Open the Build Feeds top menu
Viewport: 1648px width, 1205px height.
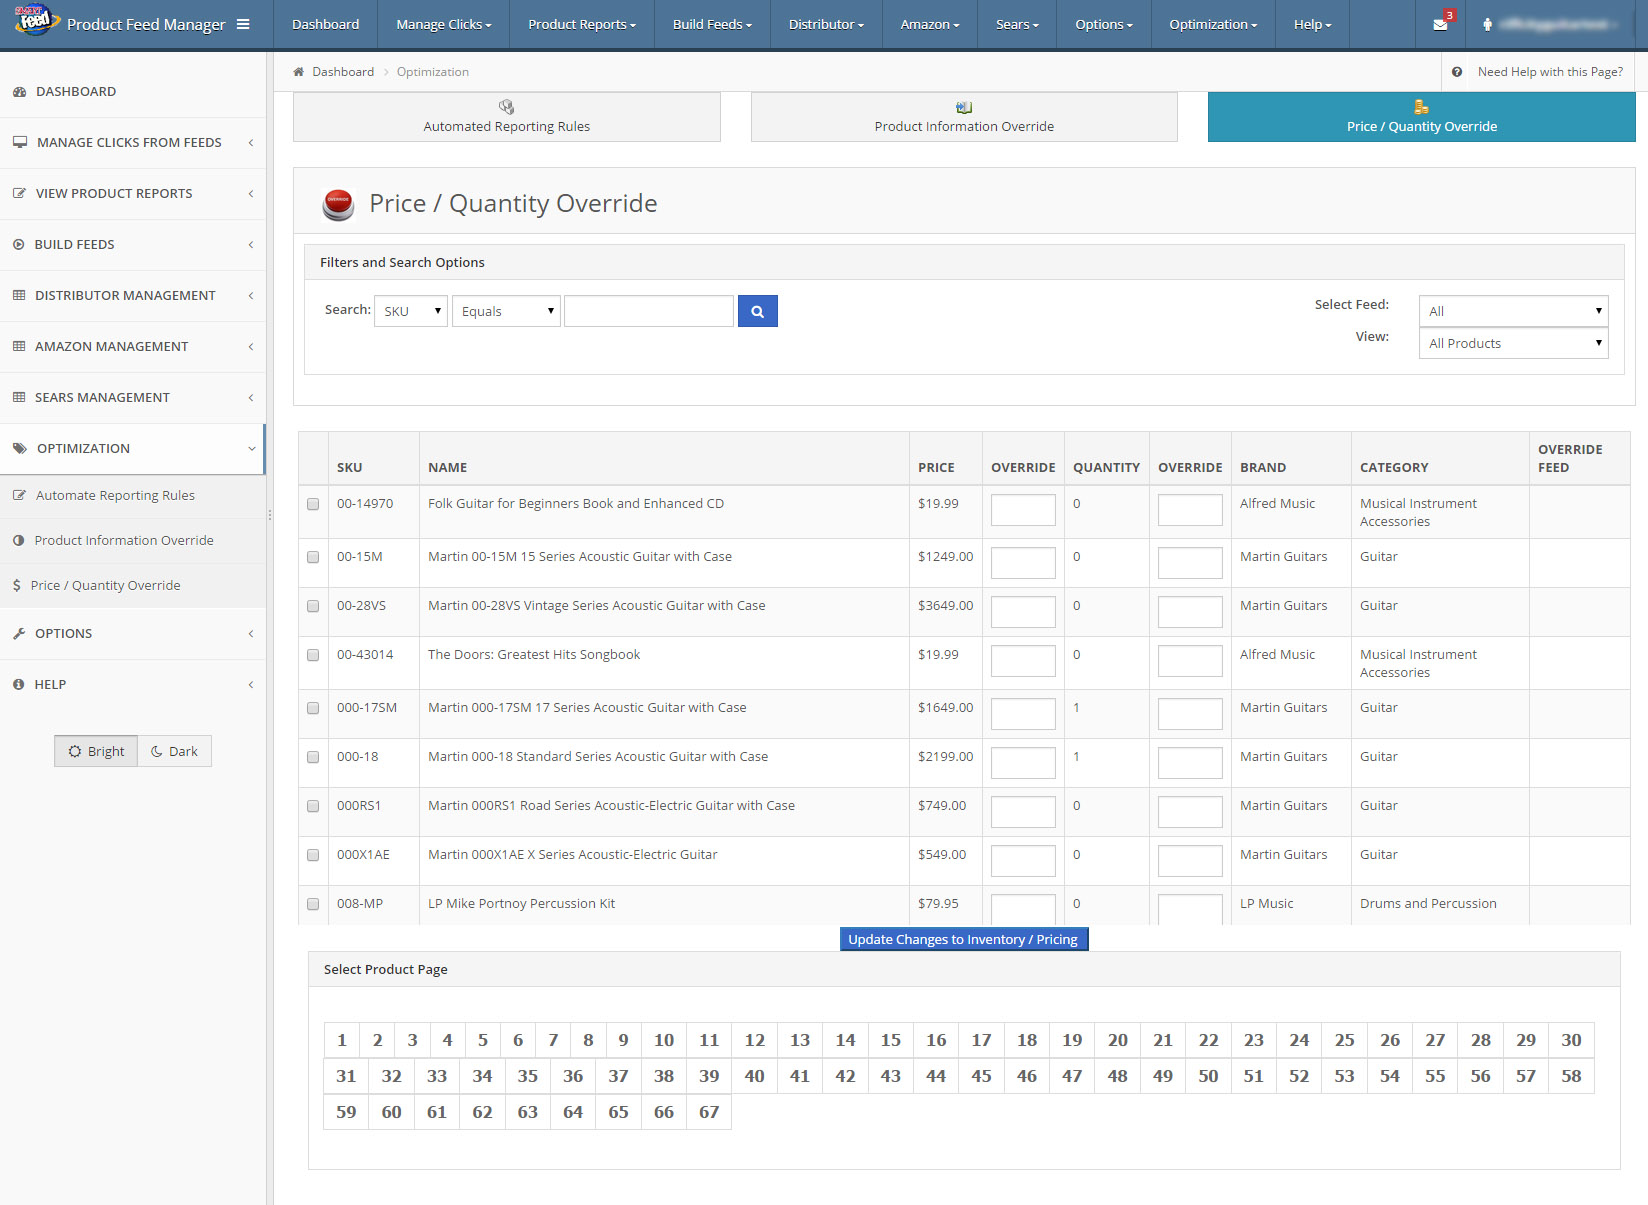[712, 24]
